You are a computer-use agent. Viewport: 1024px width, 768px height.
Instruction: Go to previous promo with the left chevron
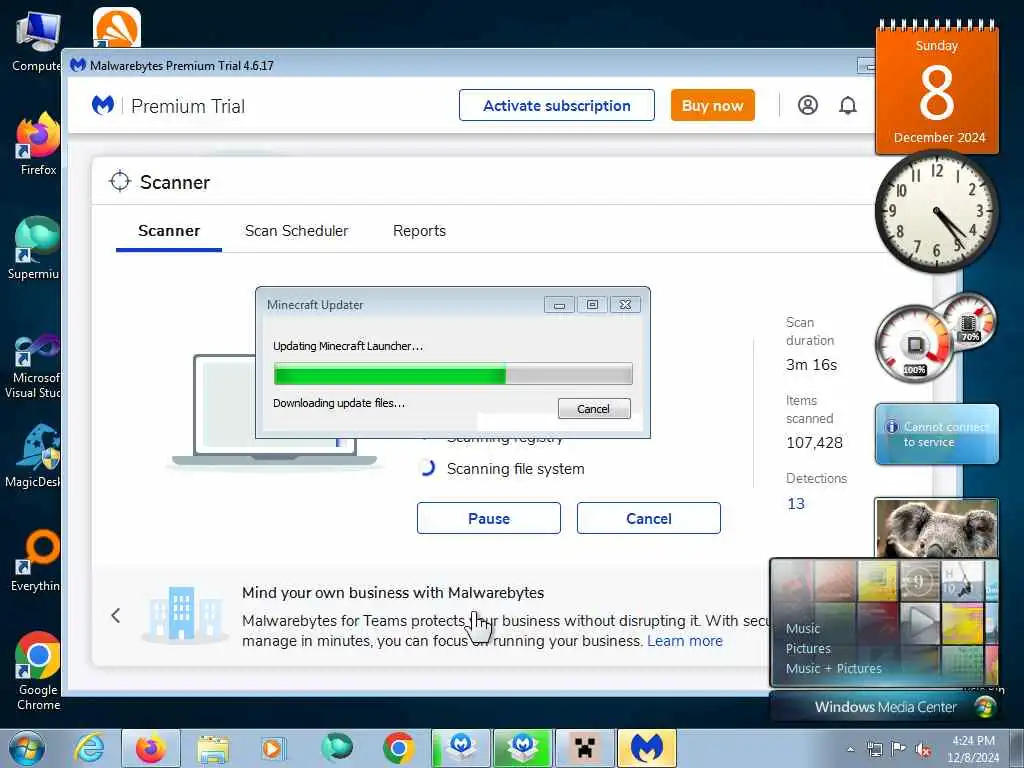[x=116, y=615]
